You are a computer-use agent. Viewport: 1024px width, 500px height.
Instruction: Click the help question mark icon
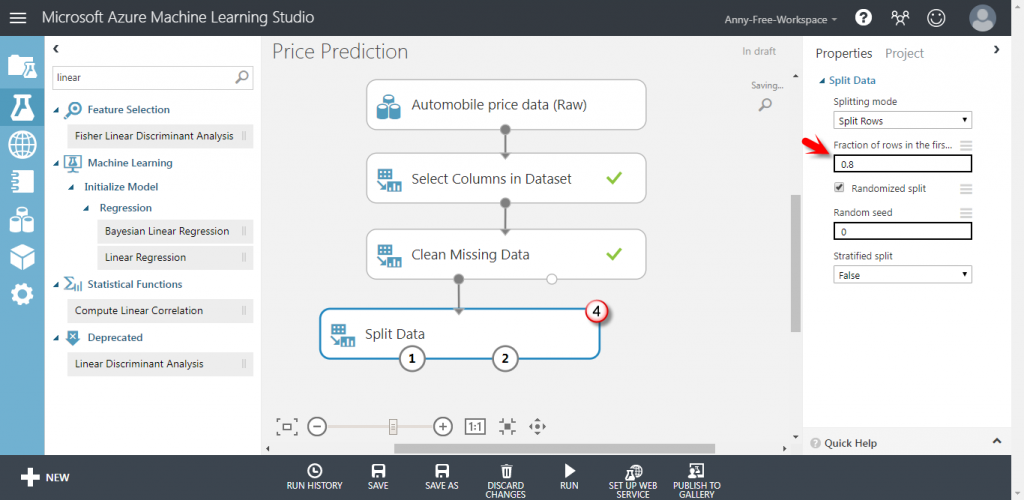click(863, 18)
